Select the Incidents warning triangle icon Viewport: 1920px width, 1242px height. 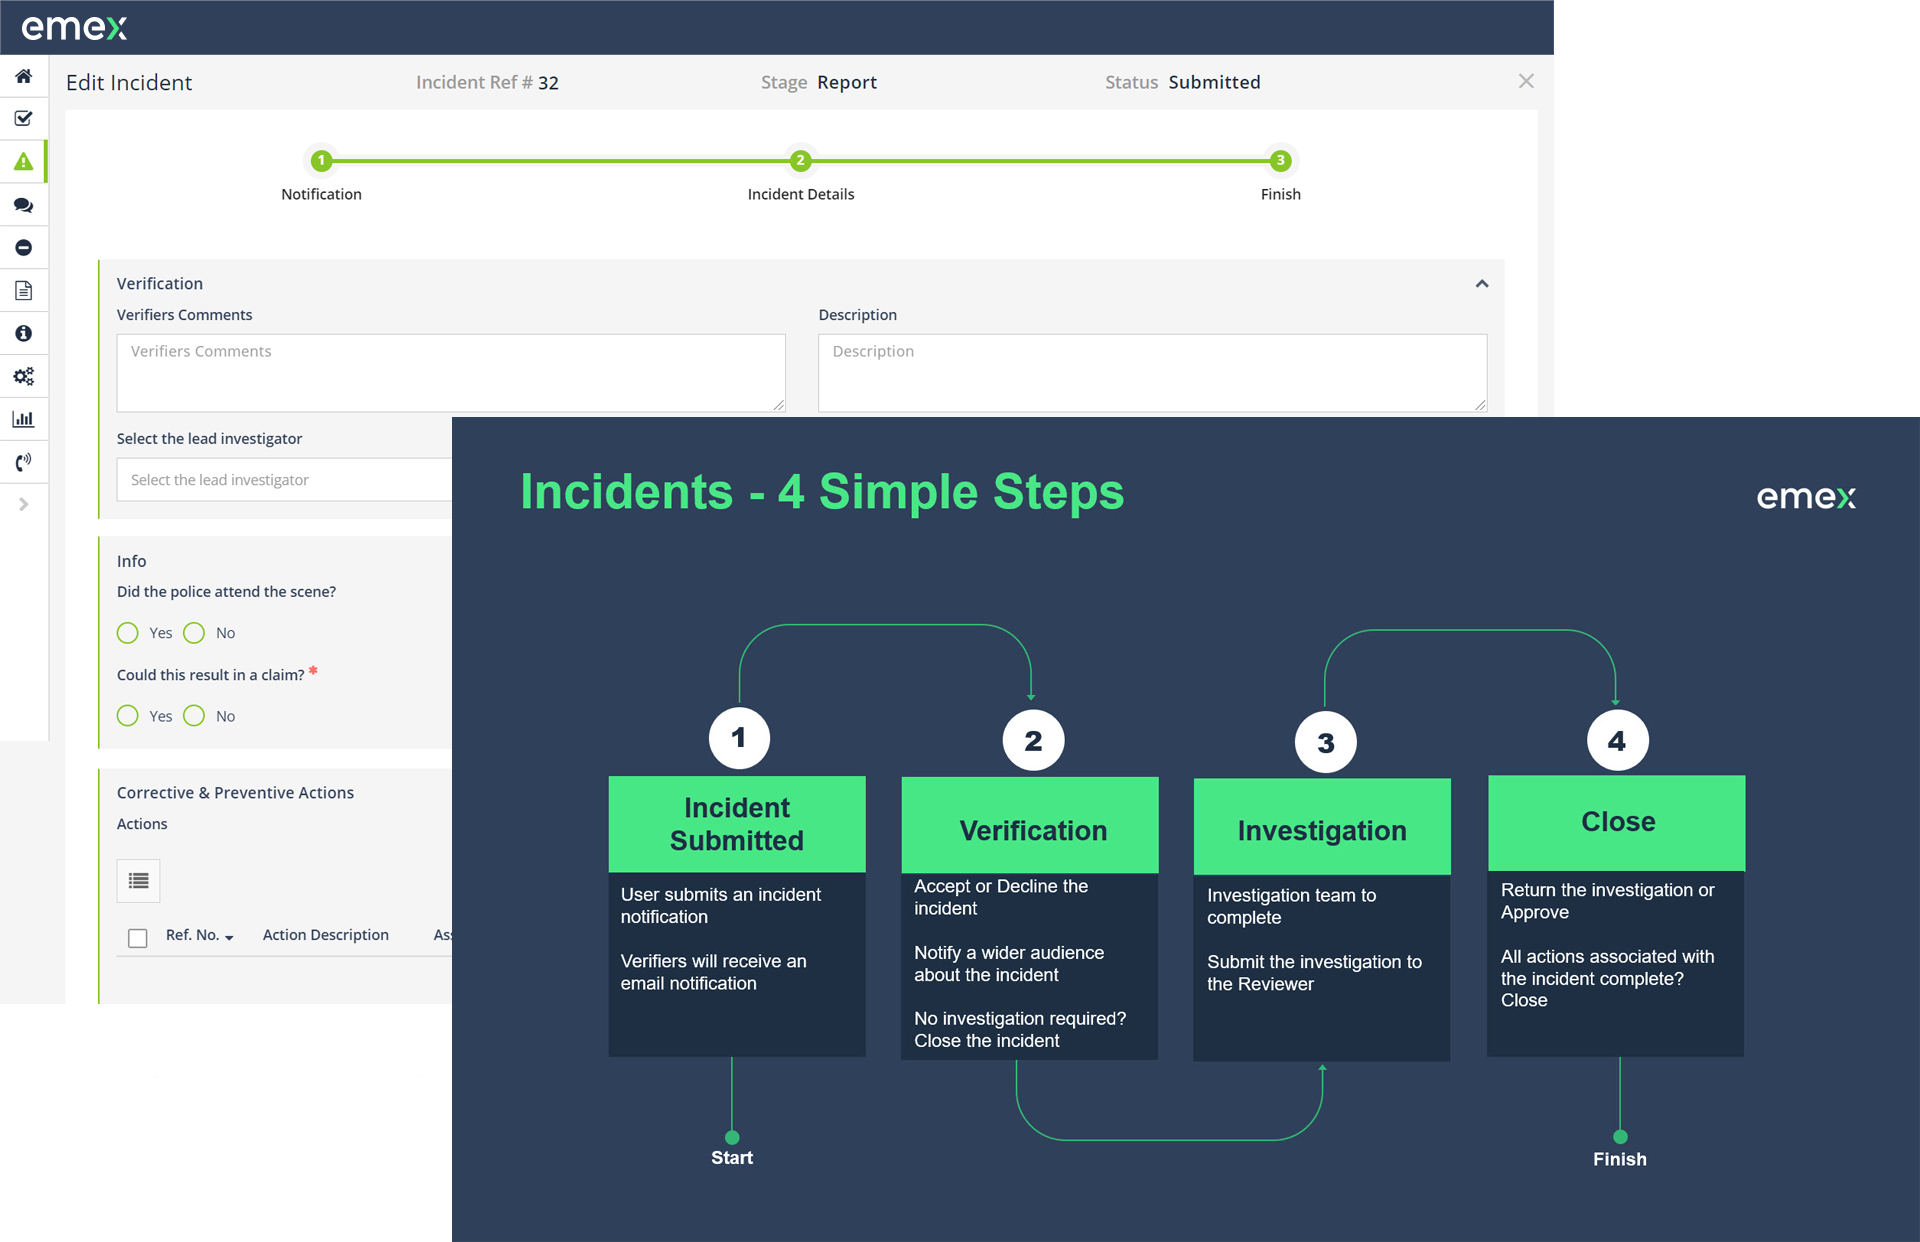coord(24,162)
